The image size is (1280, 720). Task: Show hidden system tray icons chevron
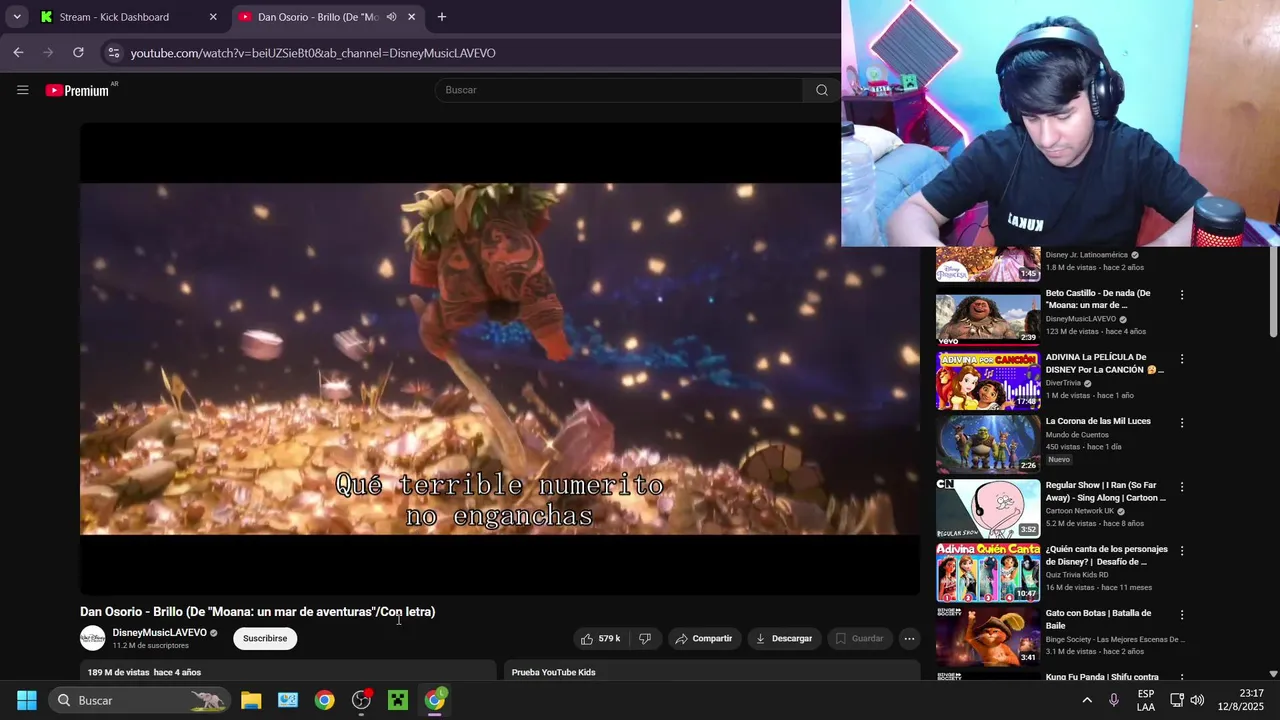click(1087, 700)
